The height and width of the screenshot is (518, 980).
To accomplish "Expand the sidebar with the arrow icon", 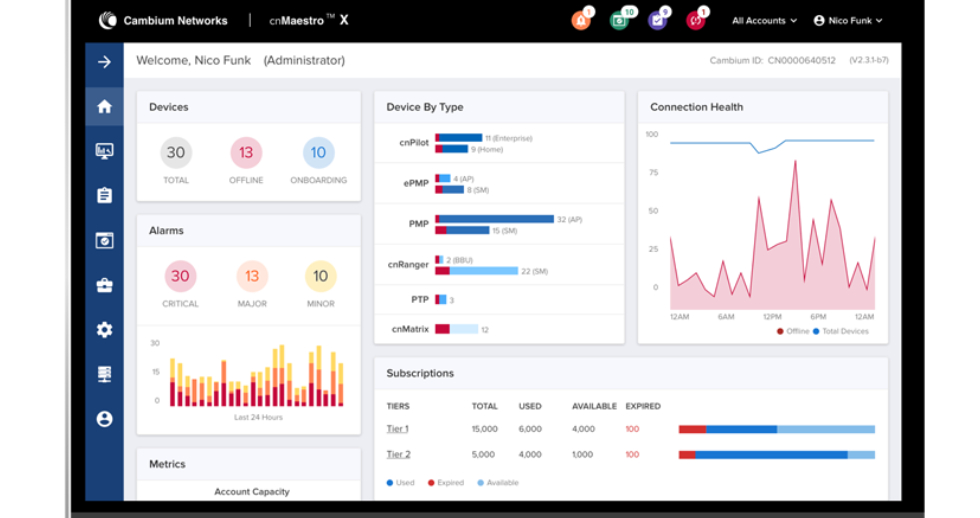I will (104, 61).
